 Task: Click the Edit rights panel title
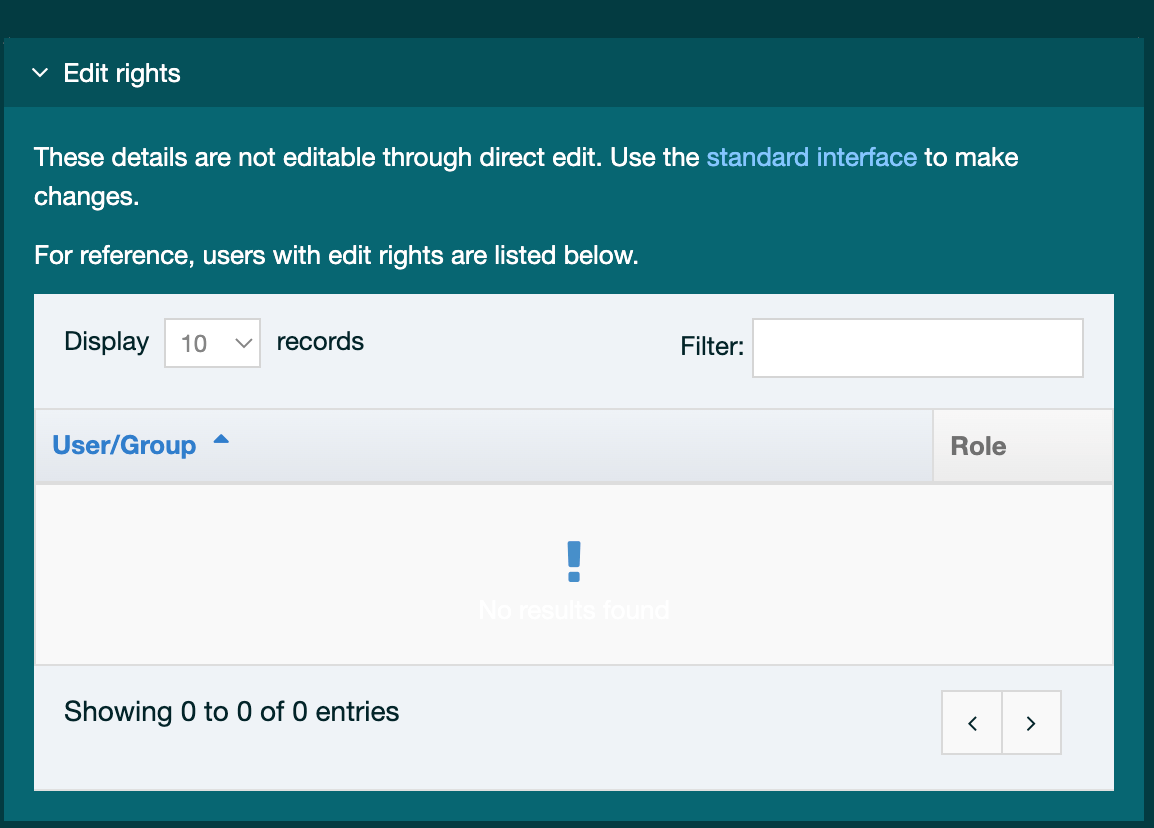coord(122,73)
